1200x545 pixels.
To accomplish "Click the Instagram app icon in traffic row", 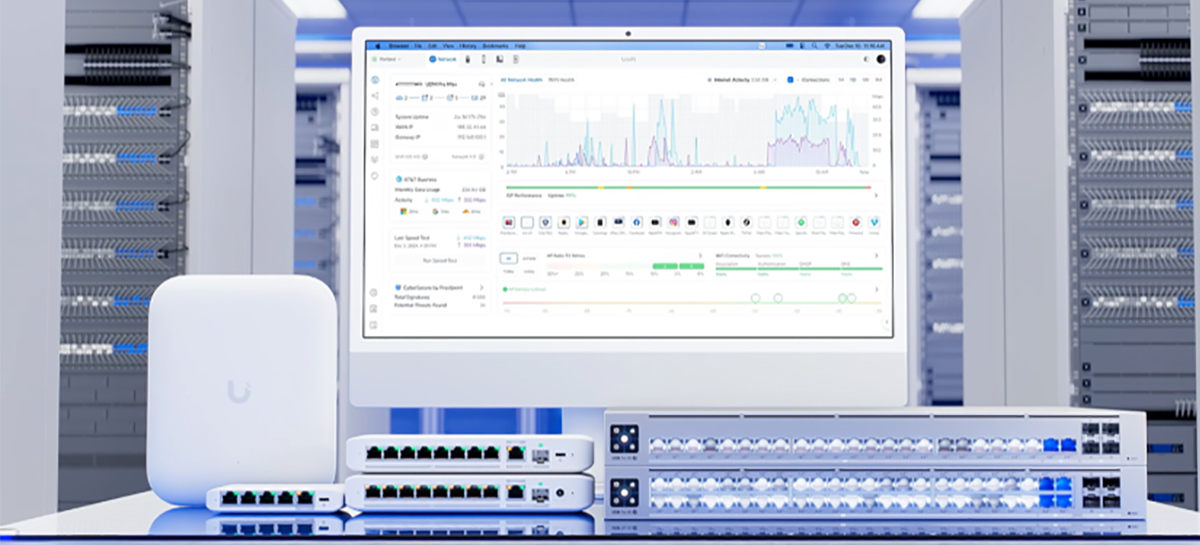I will (673, 222).
